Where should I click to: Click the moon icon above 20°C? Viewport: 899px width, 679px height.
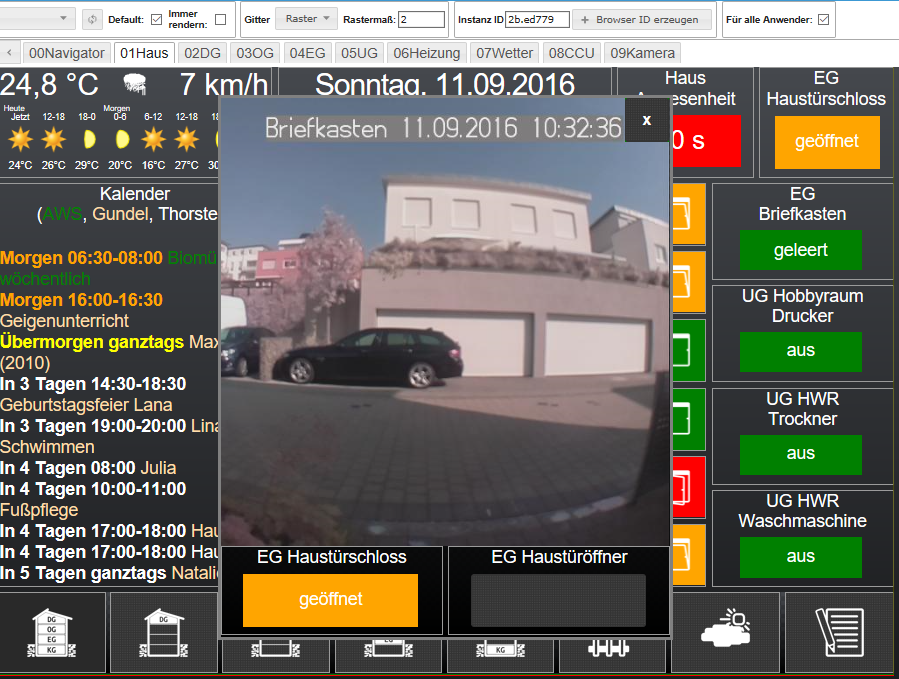[x=122, y=139]
